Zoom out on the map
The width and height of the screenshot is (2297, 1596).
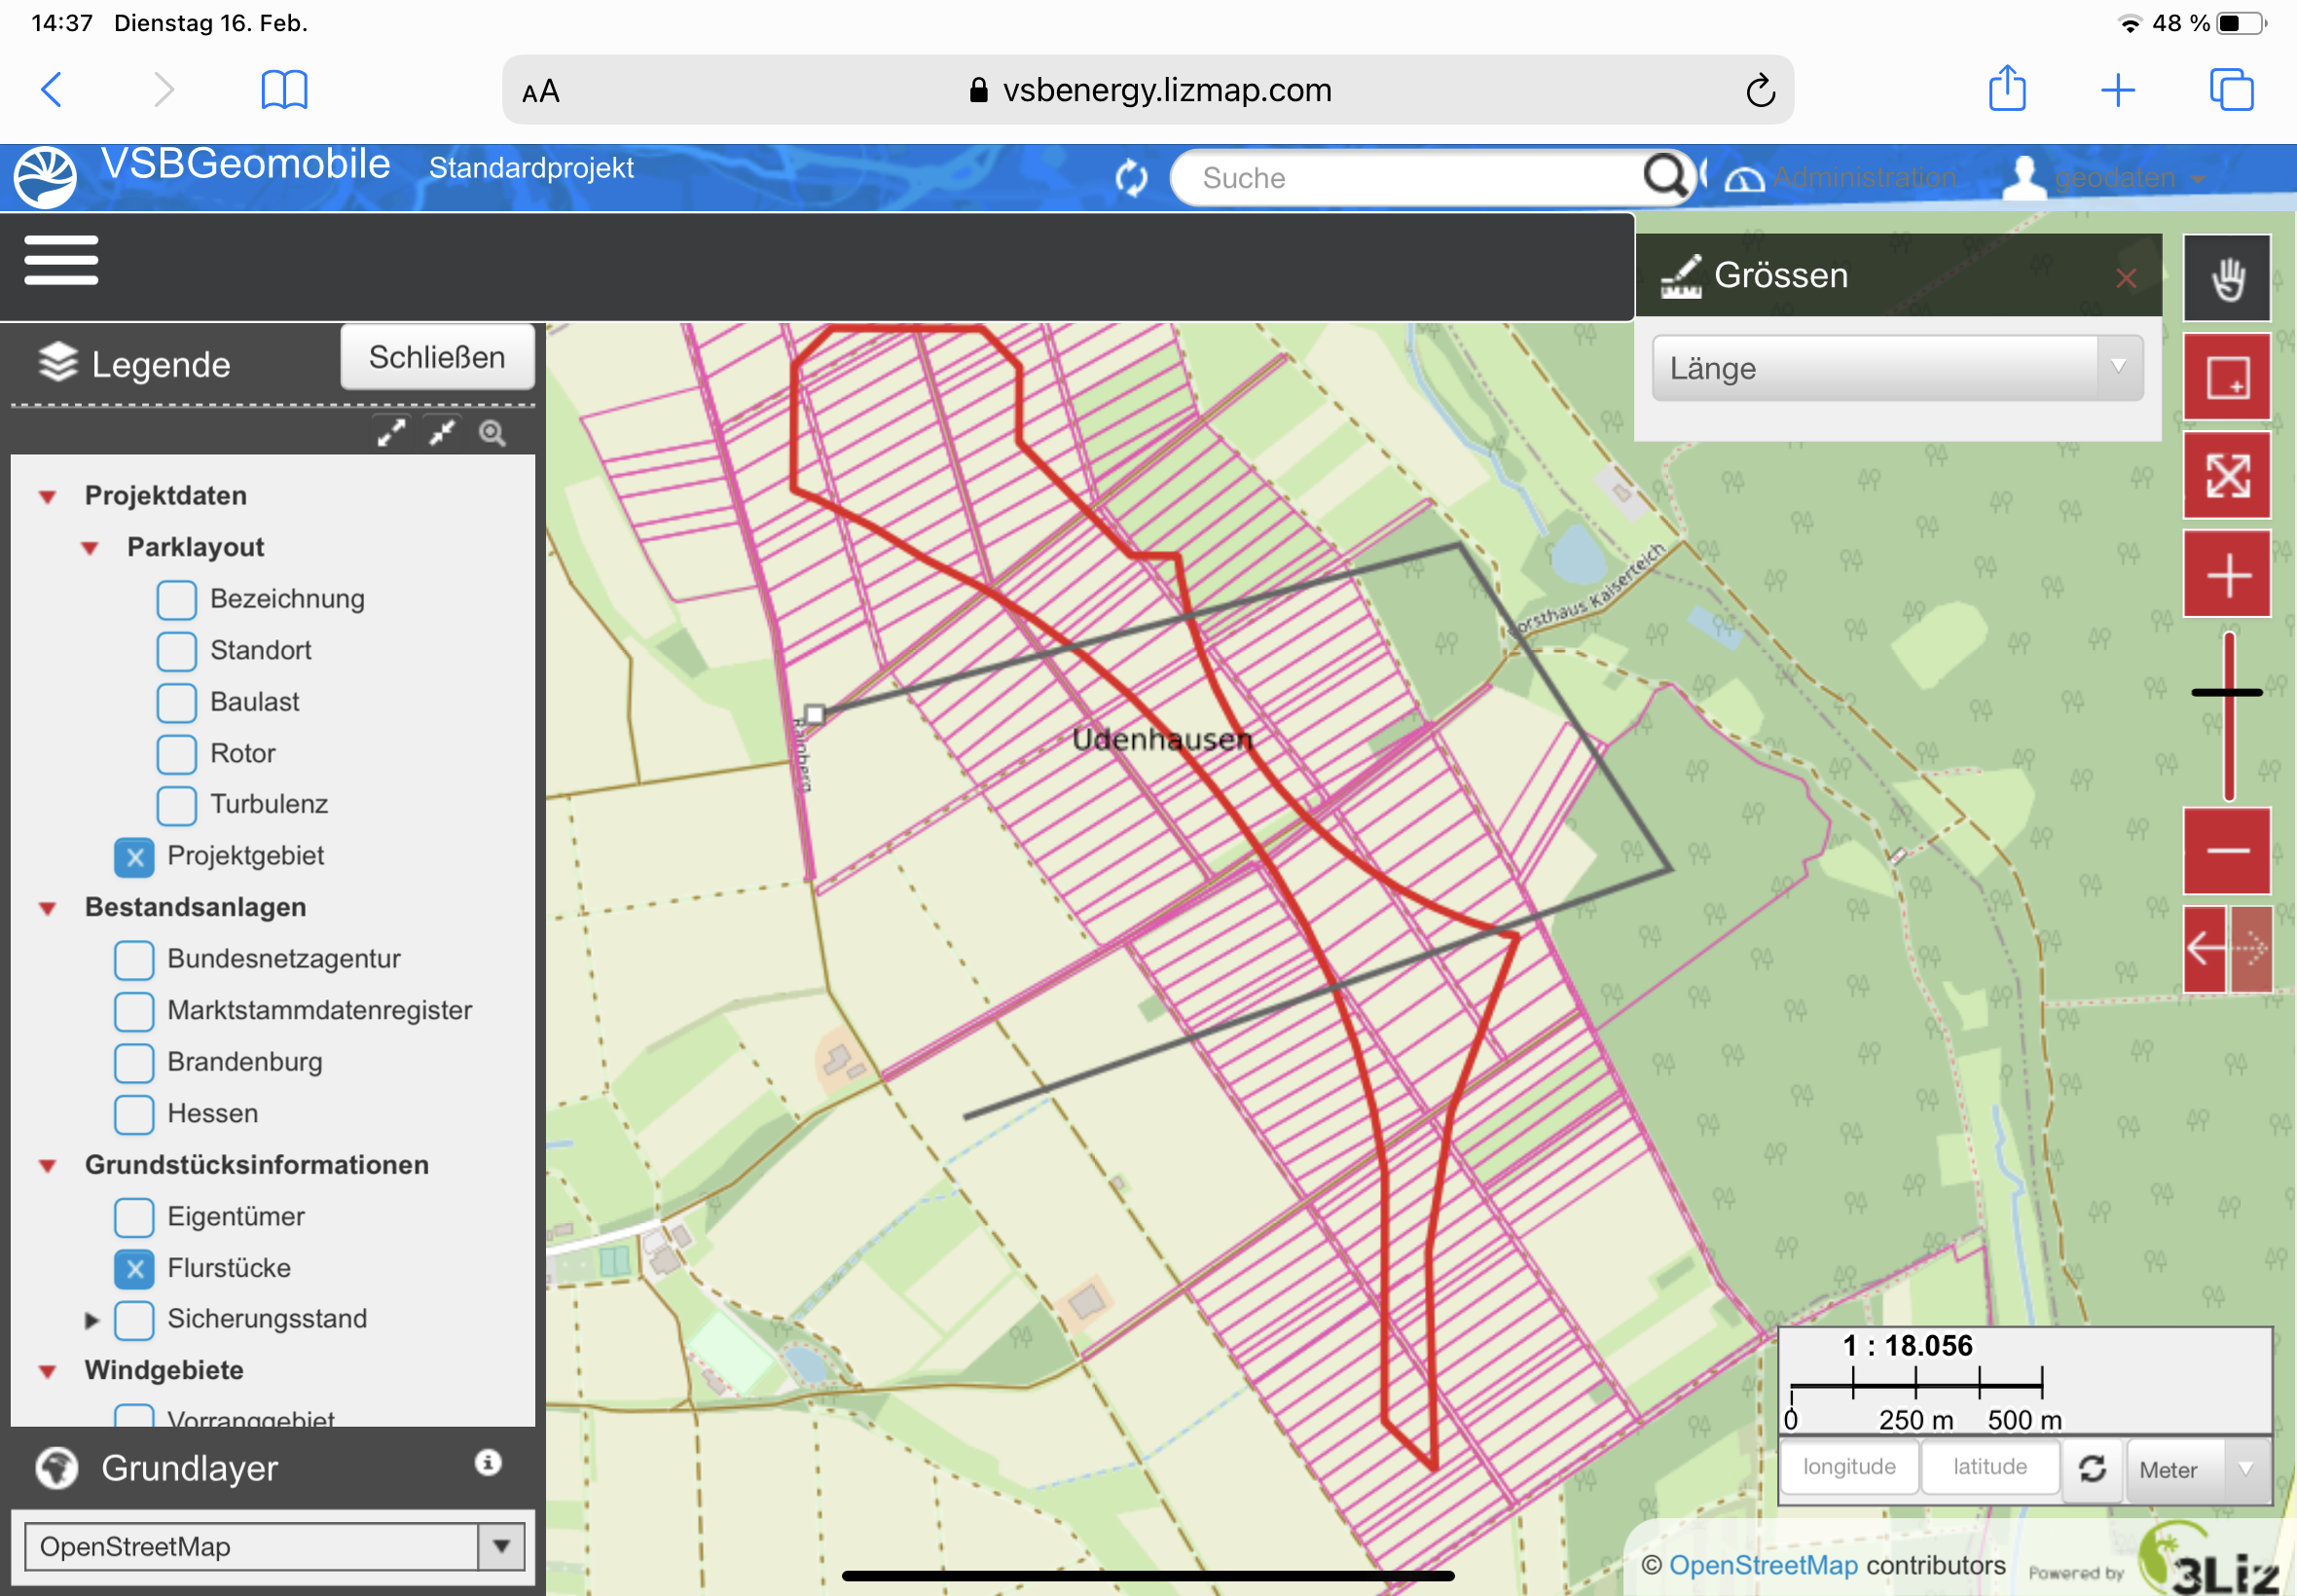click(2227, 851)
